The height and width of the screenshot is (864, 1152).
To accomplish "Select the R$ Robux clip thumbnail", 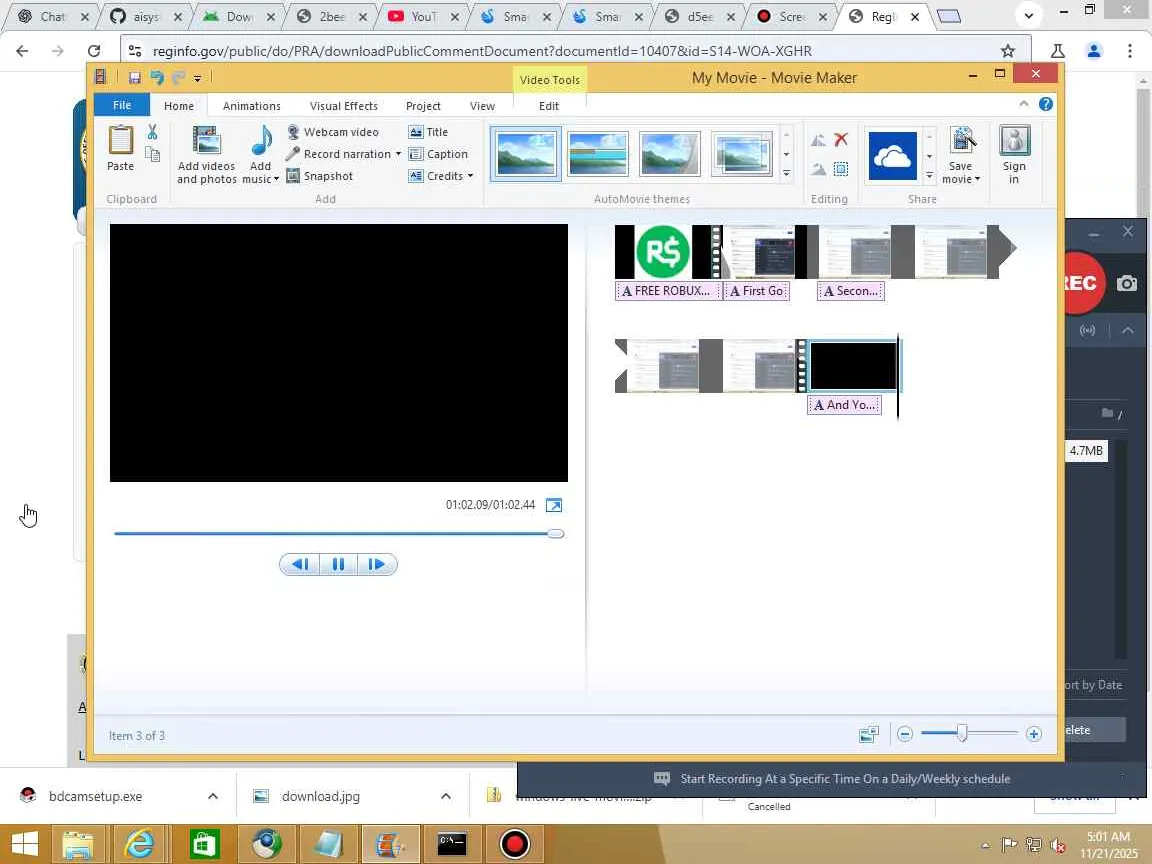I will point(663,251).
